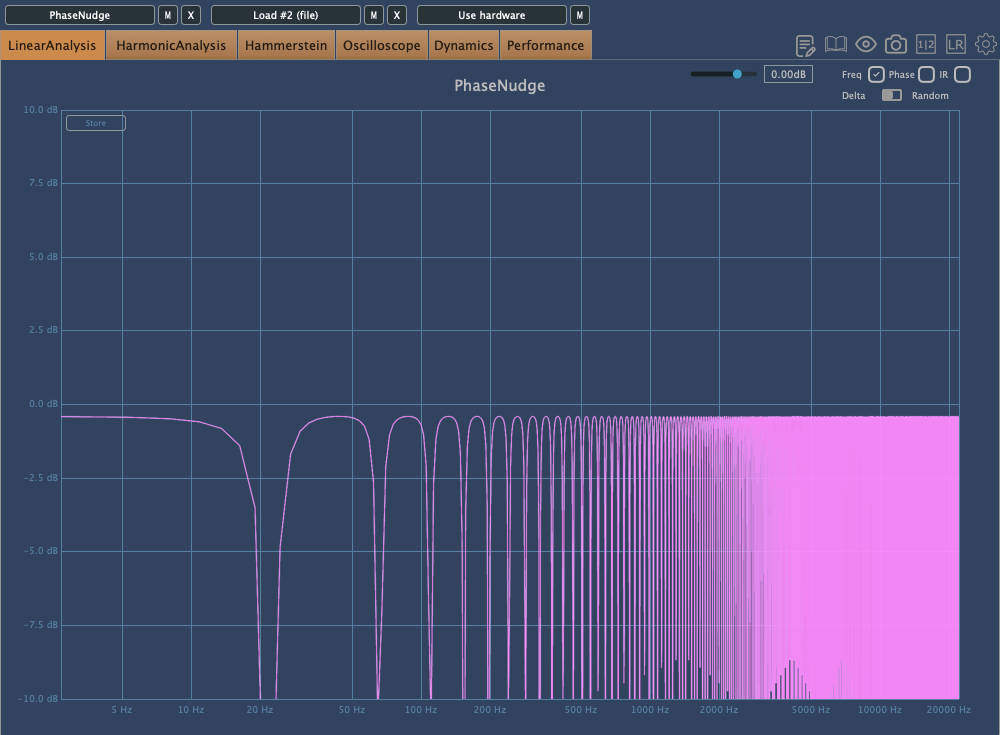Click the LR channel icon
The width and height of the screenshot is (1000, 735).
(x=956, y=45)
